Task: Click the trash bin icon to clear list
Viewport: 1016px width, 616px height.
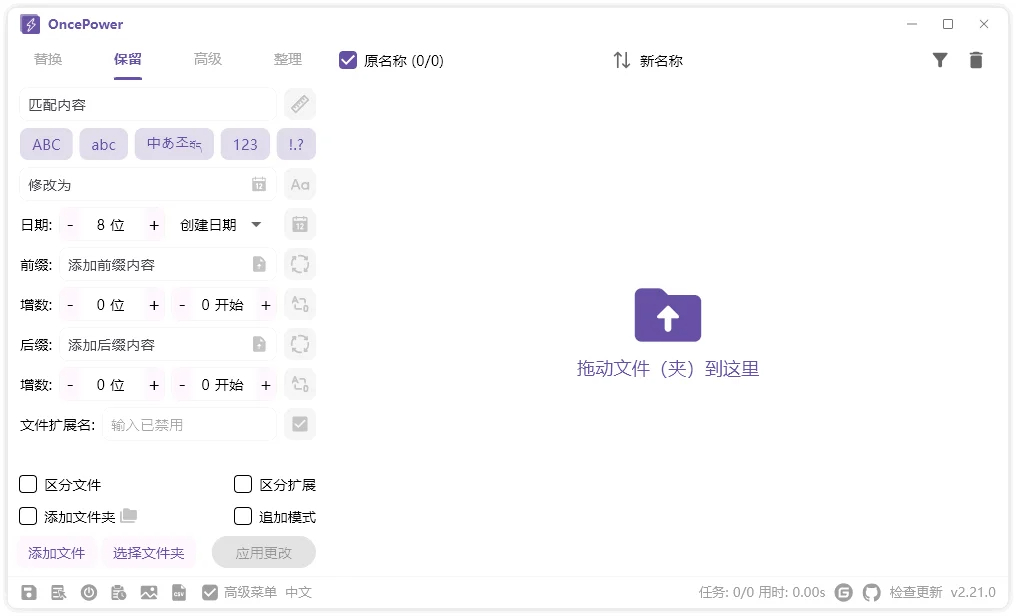Action: (975, 61)
